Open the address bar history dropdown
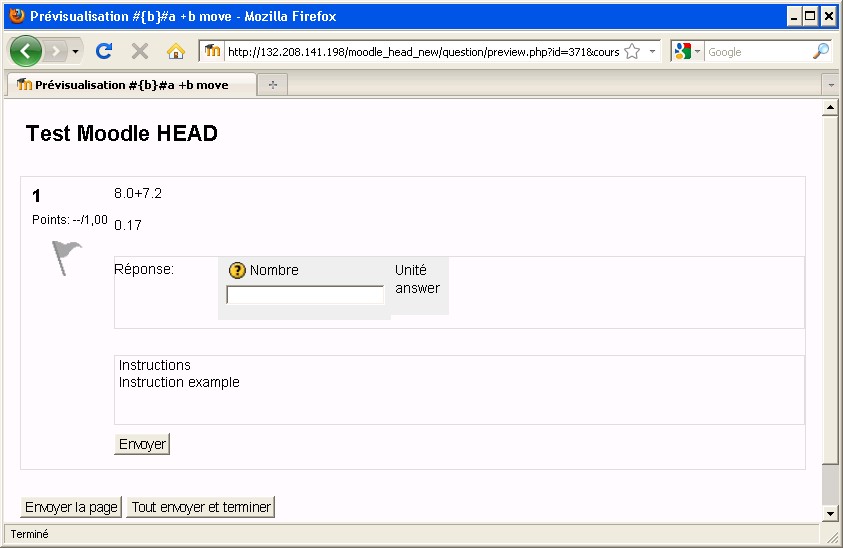The image size is (843, 548). [x=652, y=52]
